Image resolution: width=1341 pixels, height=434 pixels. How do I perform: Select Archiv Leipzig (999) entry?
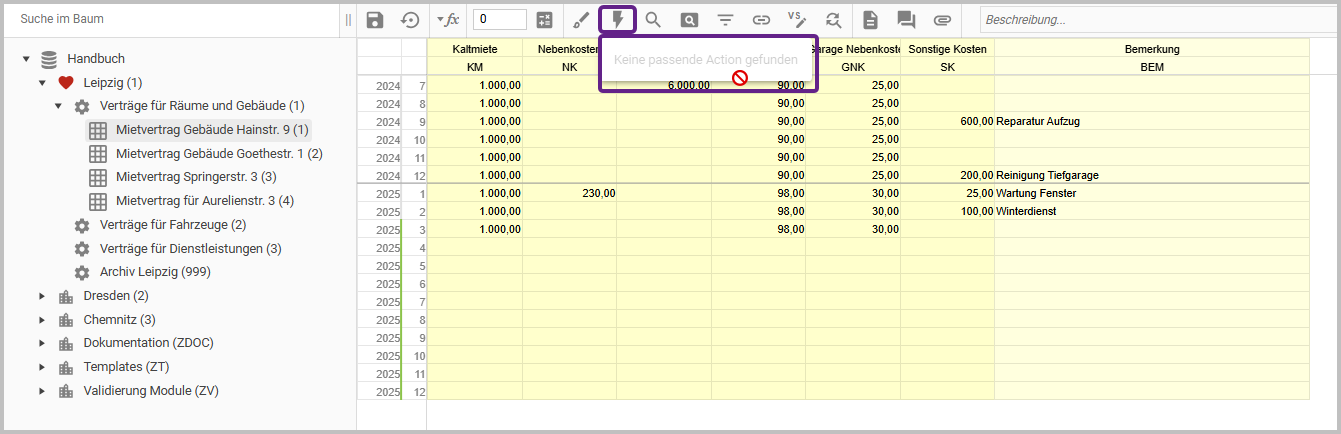[x=154, y=272]
